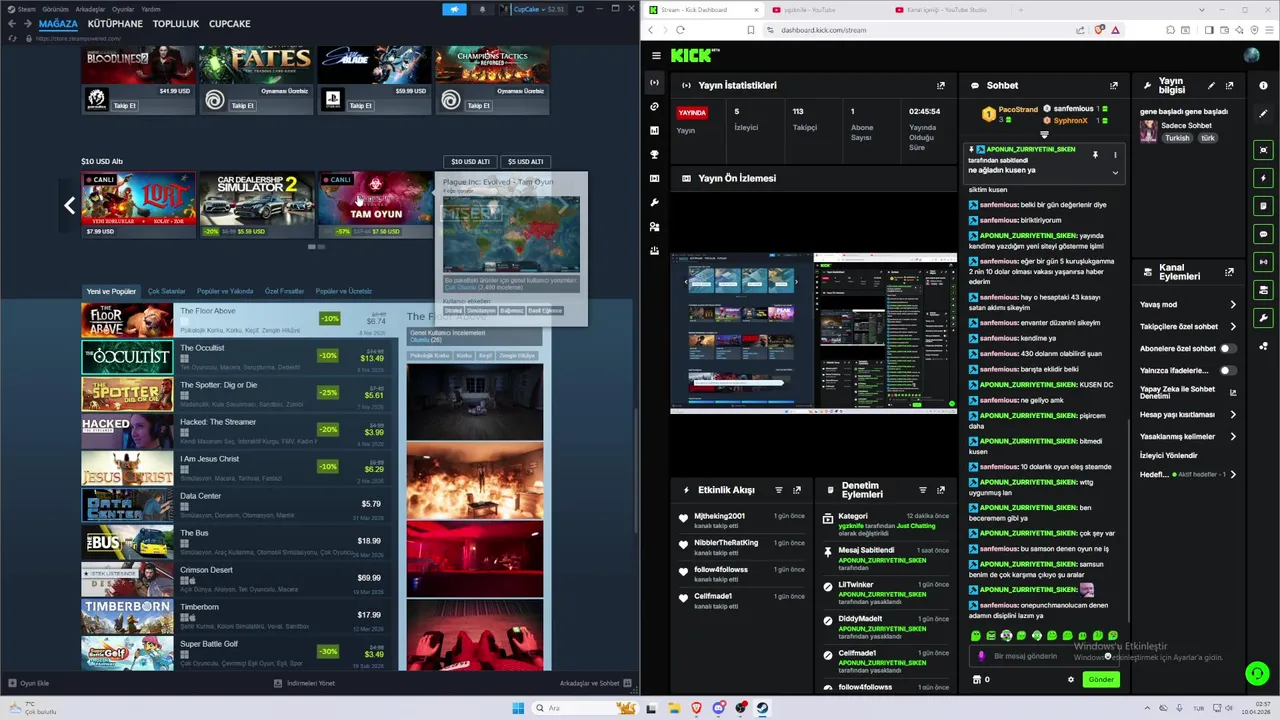Open the analytics chart icon in Kick sidebar
The image size is (1280, 720).
[654, 130]
